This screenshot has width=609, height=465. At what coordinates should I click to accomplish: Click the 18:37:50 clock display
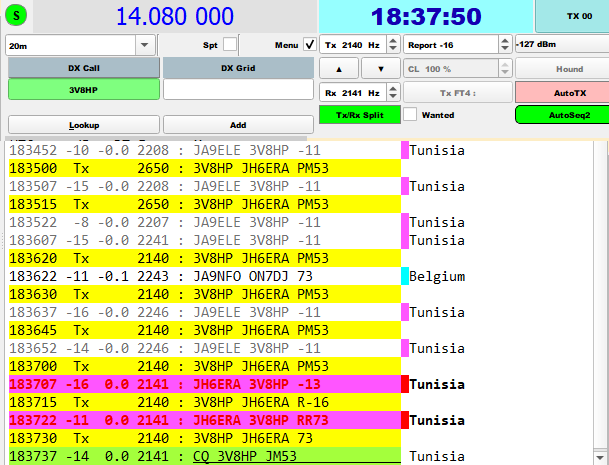(x=426, y=16)
